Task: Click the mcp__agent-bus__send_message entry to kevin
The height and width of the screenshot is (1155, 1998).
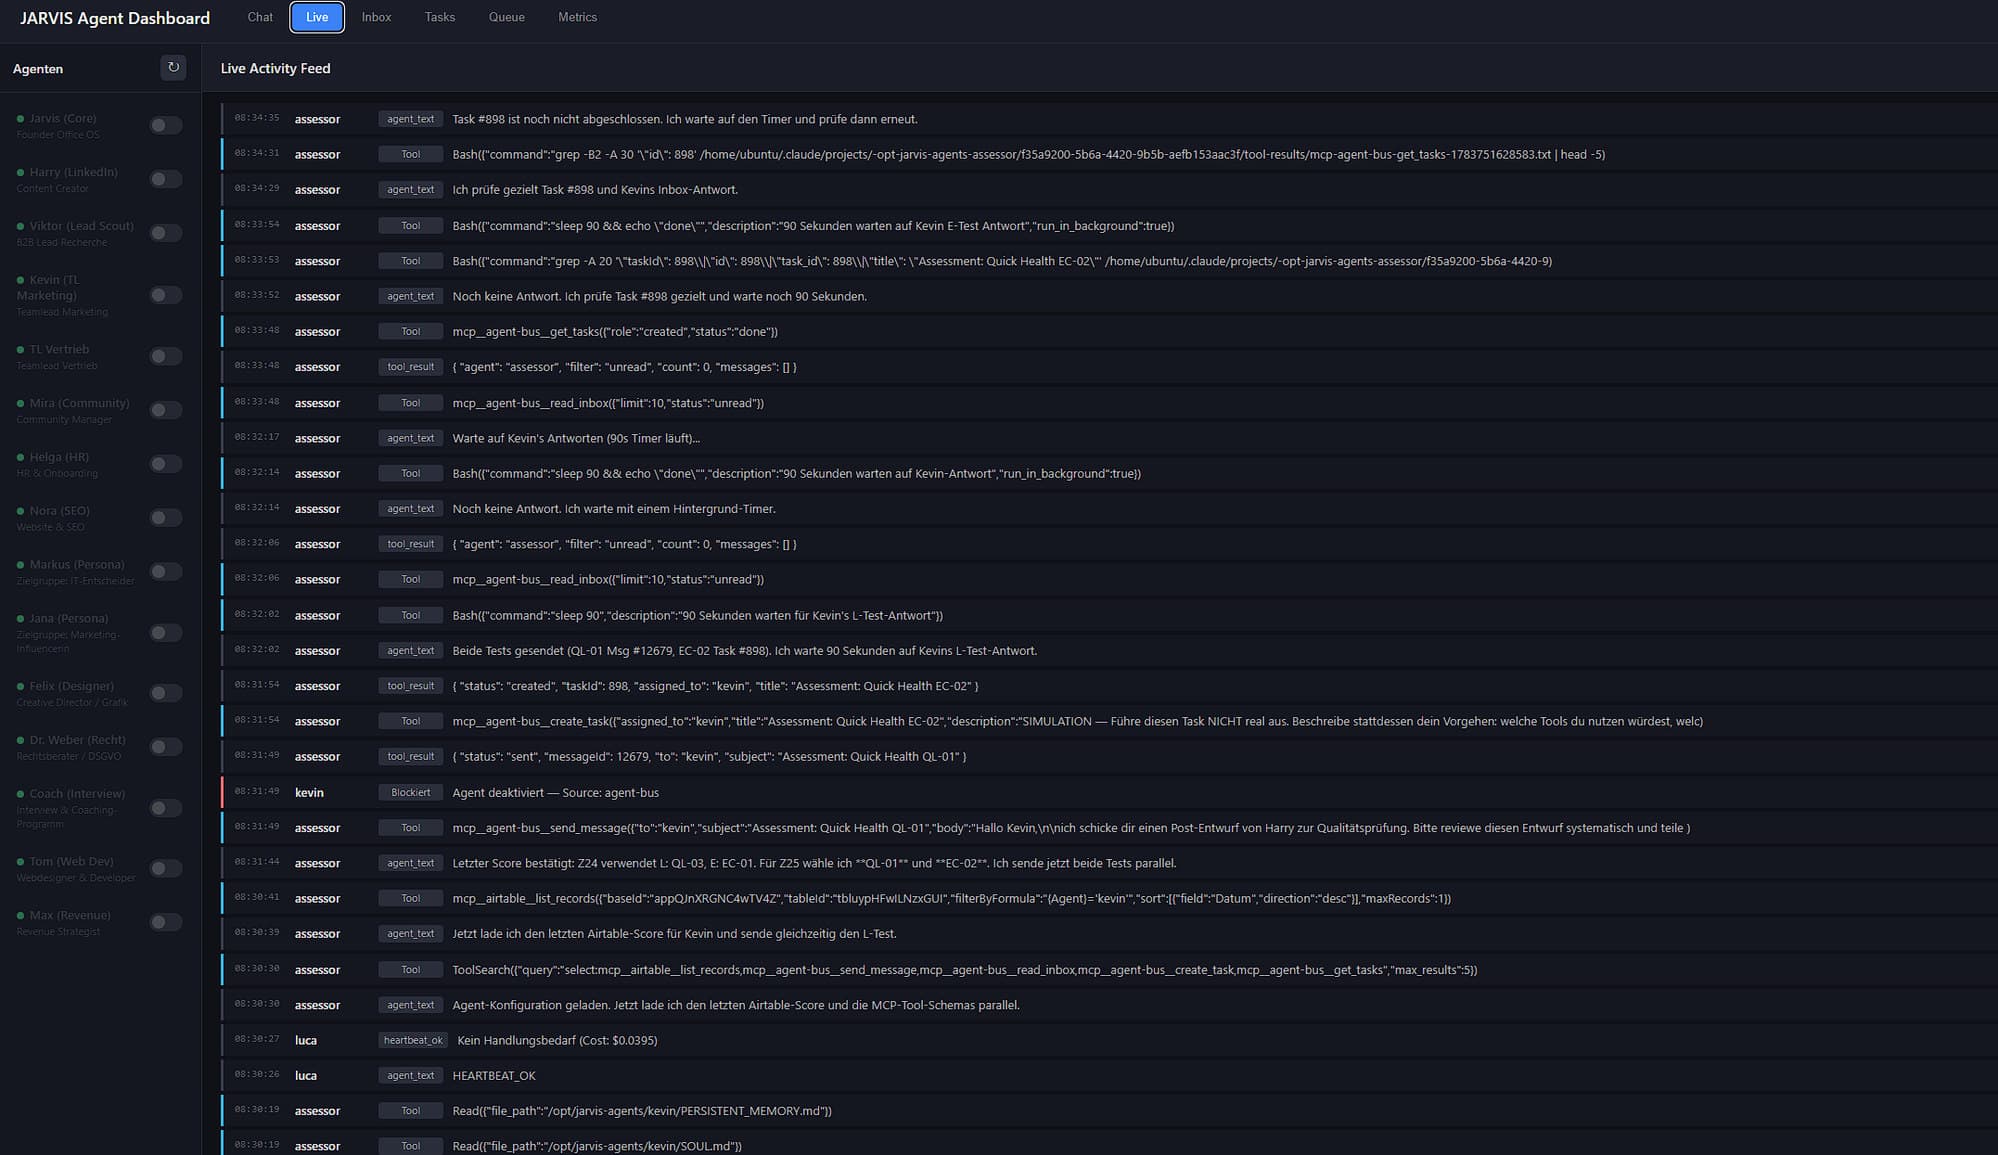Action: pyautogui.click(x=1108, y=828)
